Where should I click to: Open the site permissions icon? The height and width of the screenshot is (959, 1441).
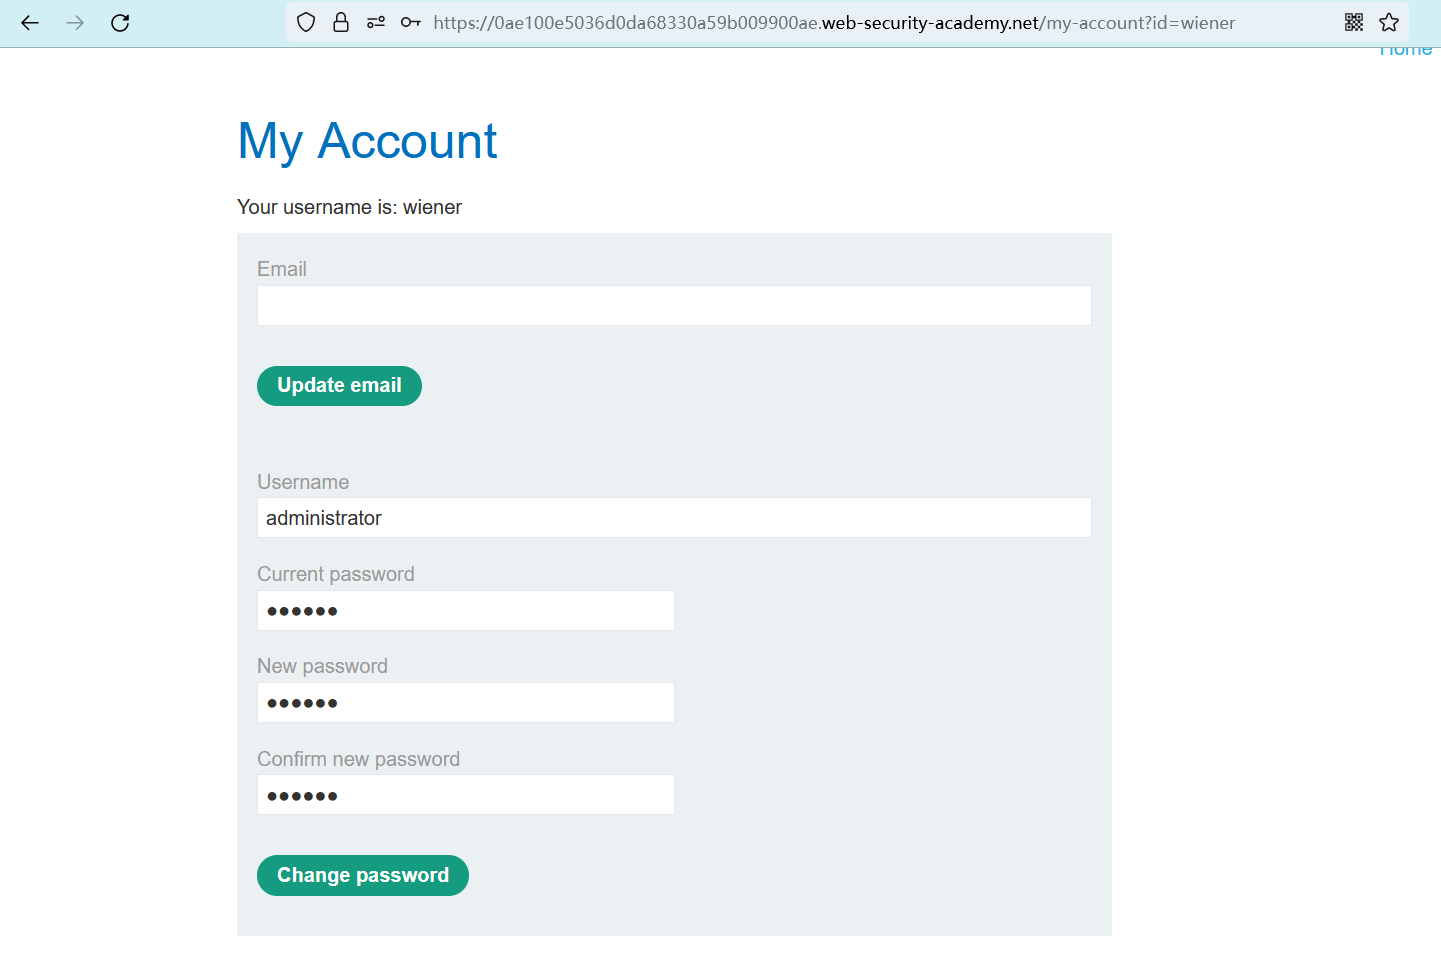[x=376, y=23]
